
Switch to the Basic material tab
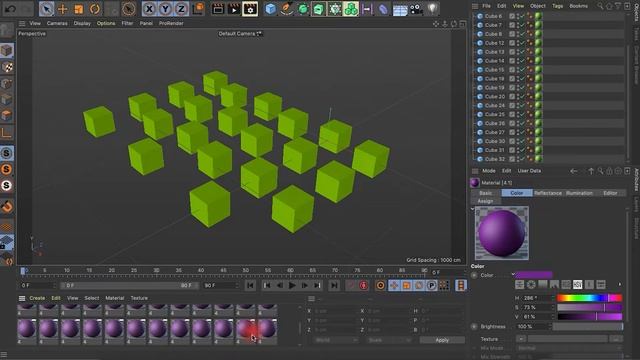[486, 193]
